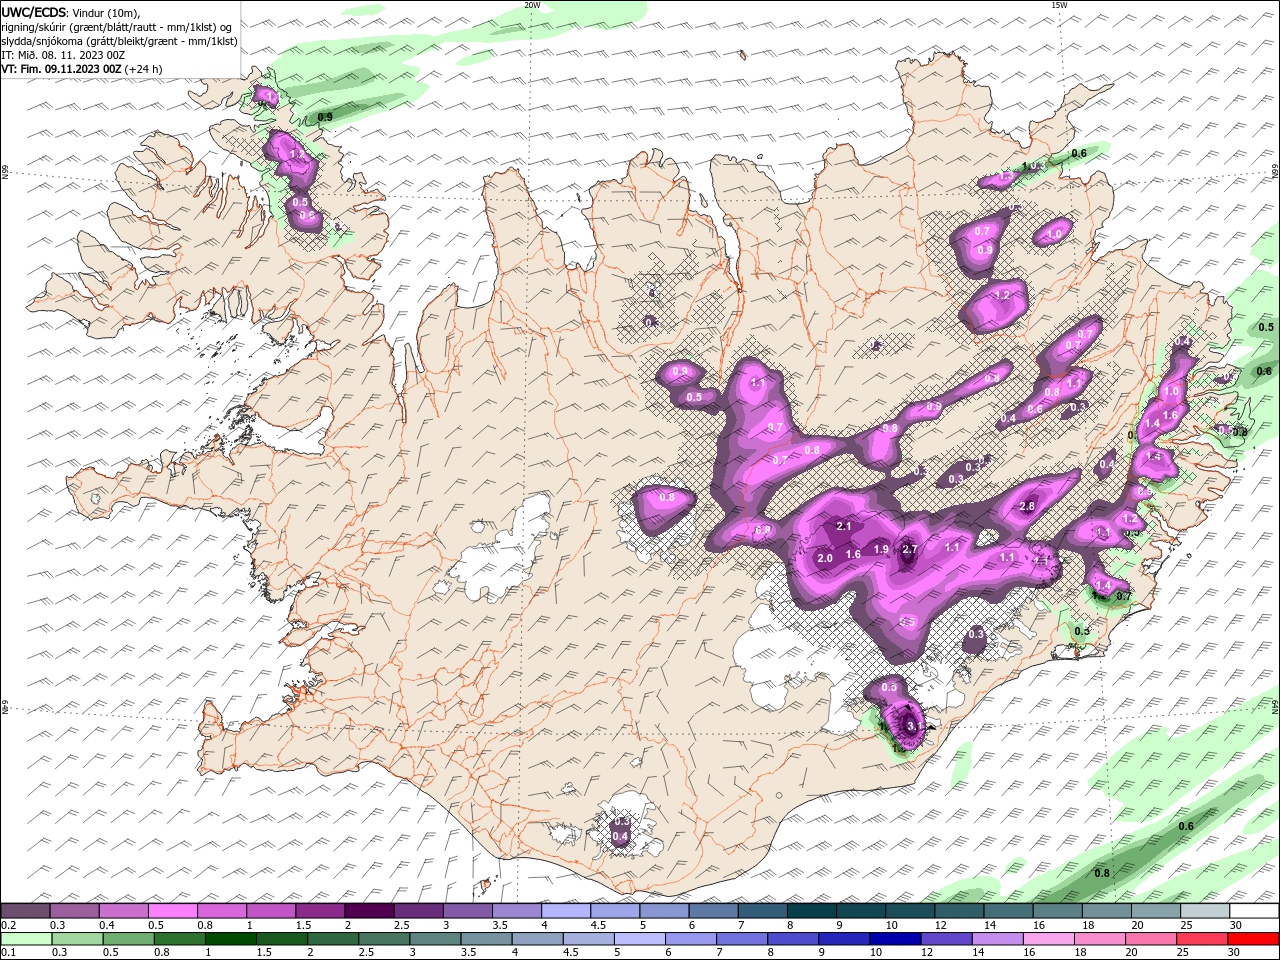Click the 20W longitude label
This screenshot has width=1280, height=960.
(x=532, y=5)
